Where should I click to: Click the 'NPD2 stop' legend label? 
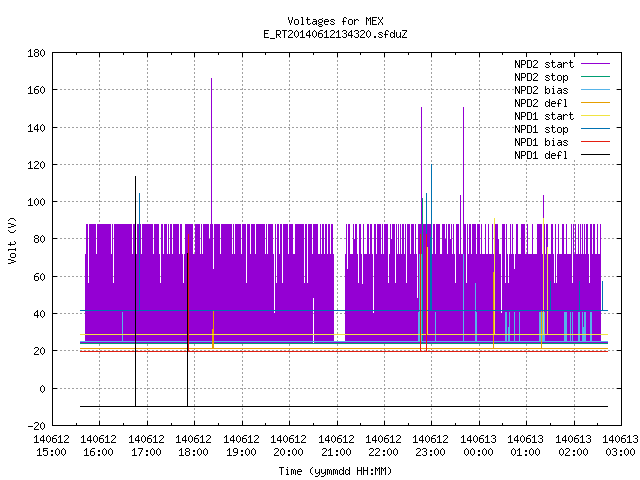click(x=541, y=77)
